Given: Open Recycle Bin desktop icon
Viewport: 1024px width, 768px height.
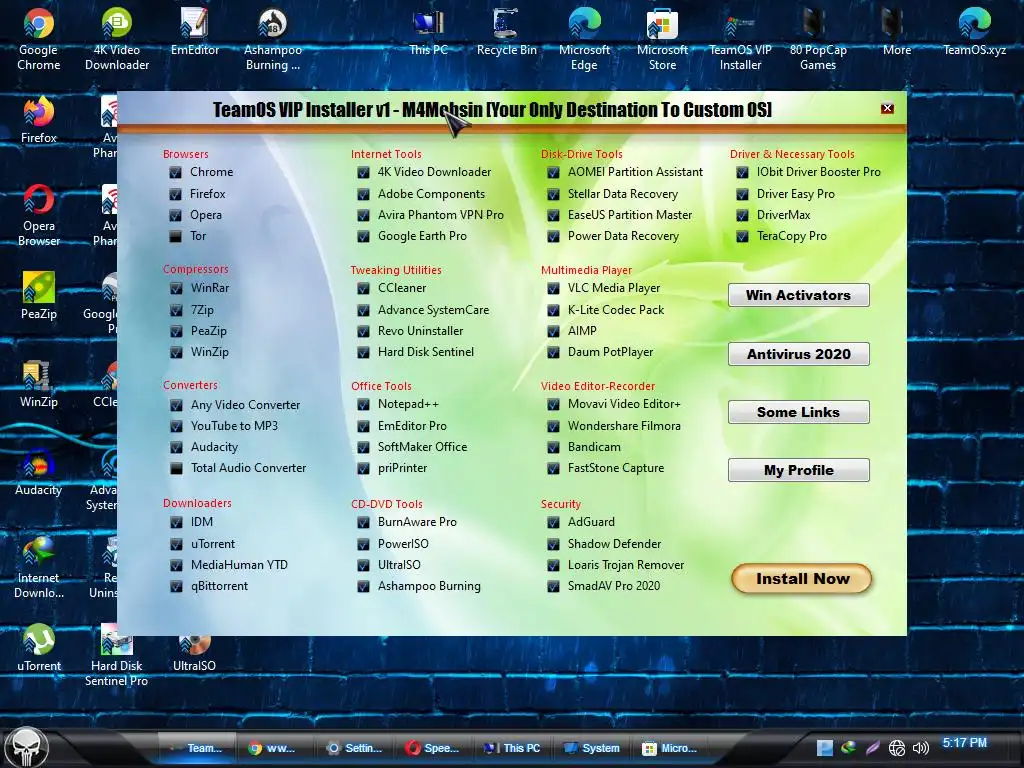Looking at the screenshot, I should coord(506,33).
